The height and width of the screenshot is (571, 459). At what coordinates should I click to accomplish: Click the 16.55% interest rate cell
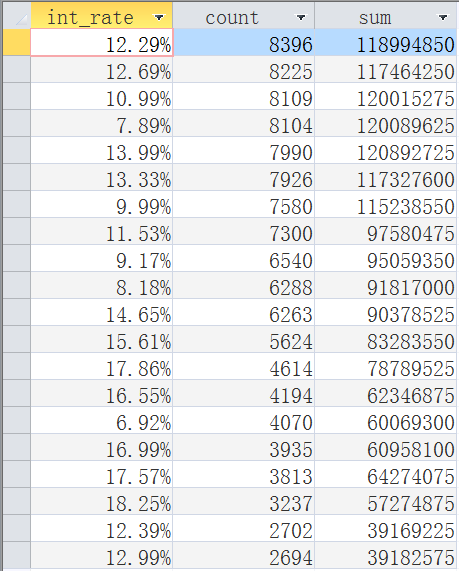102,393
